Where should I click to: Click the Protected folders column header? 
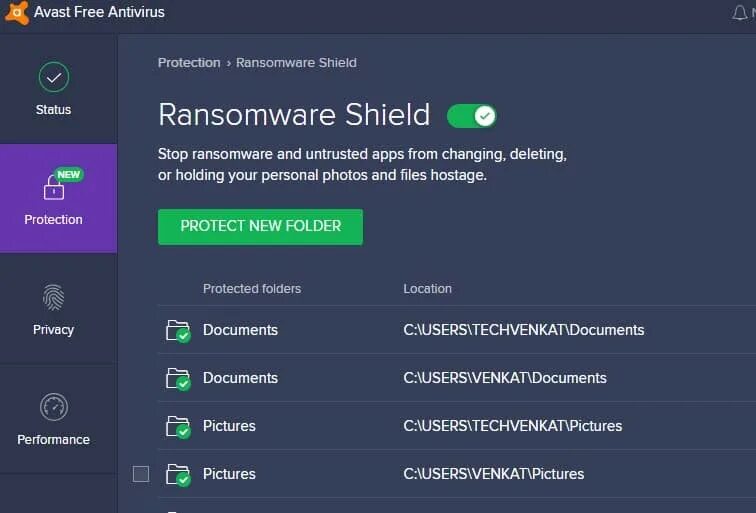(x=252, y=288)
